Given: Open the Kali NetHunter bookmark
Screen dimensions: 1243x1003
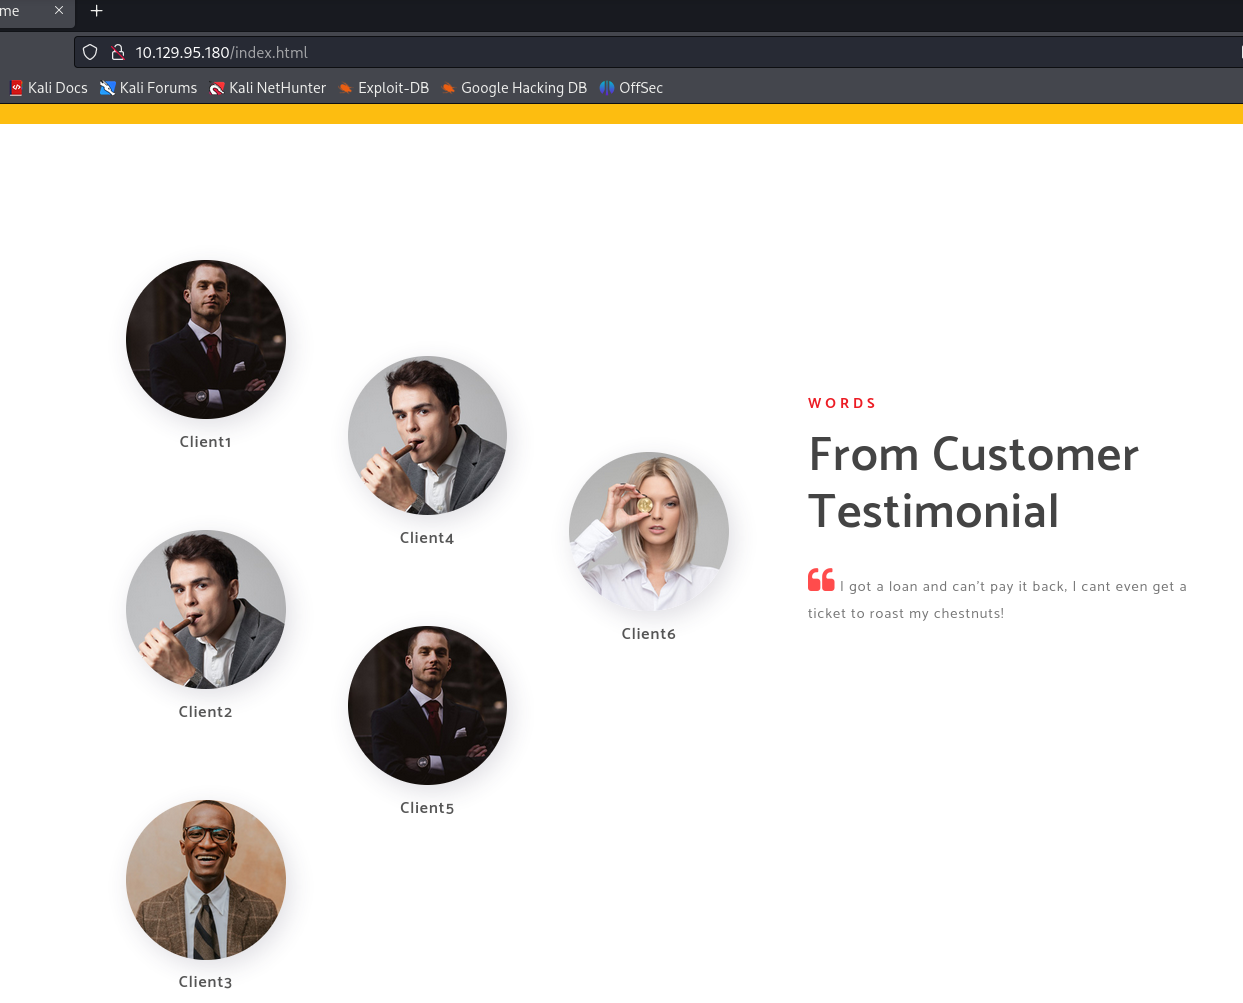Looking at the screenshot, I should point(267,88).
